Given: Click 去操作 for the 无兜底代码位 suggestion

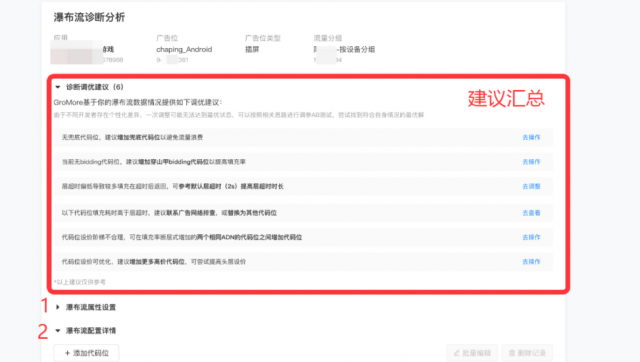Looking at the screenshot, I should point(531,137).
